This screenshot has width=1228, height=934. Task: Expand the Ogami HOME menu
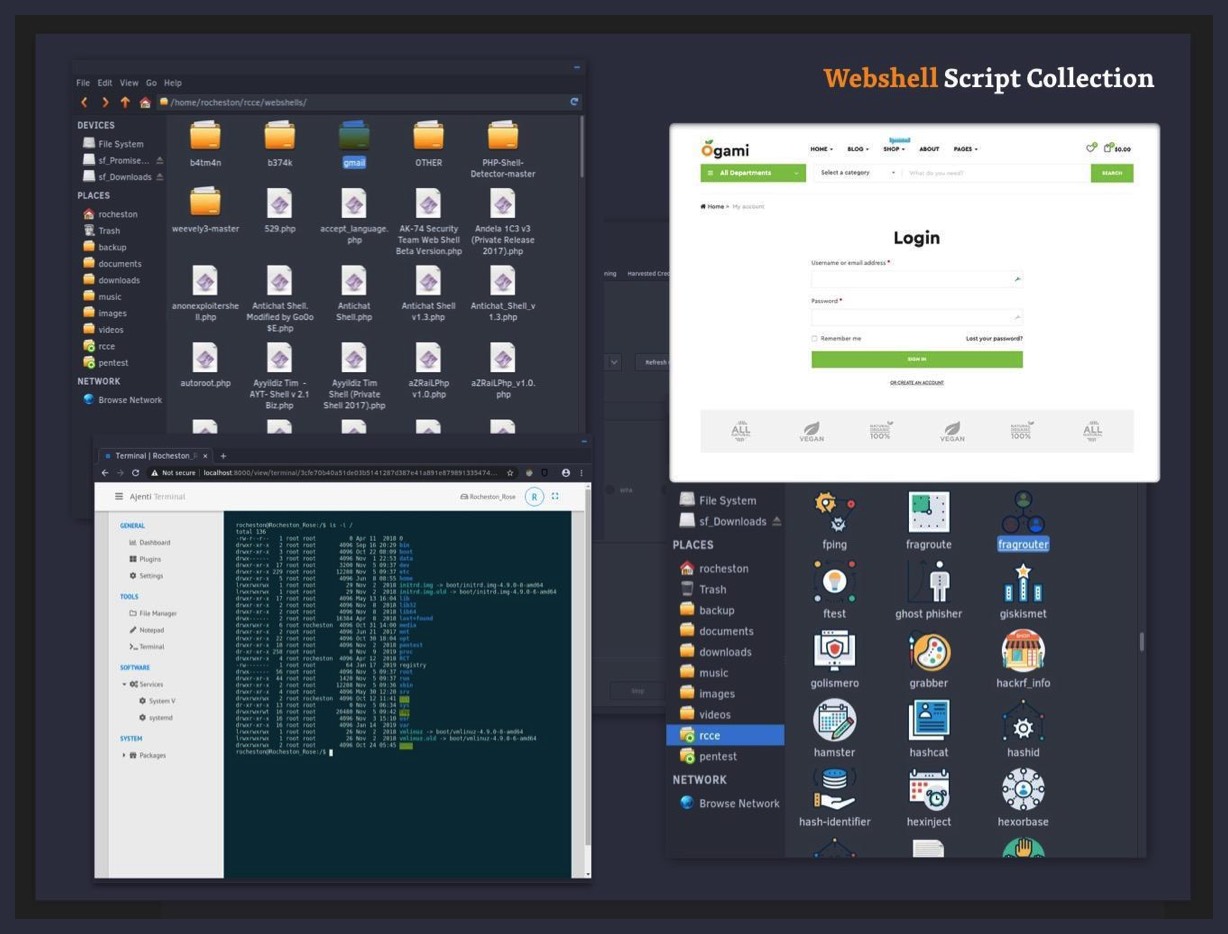coord(821,149)
